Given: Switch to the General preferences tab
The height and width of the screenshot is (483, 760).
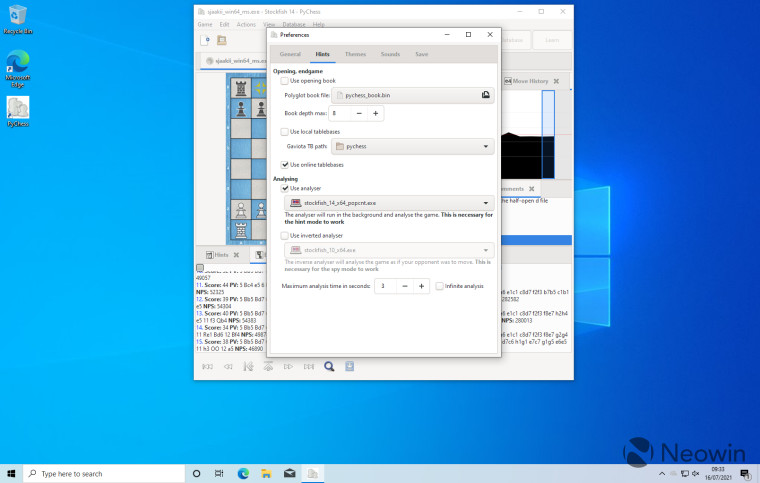Looking at the screenshot, I should (x=290, y=54).
